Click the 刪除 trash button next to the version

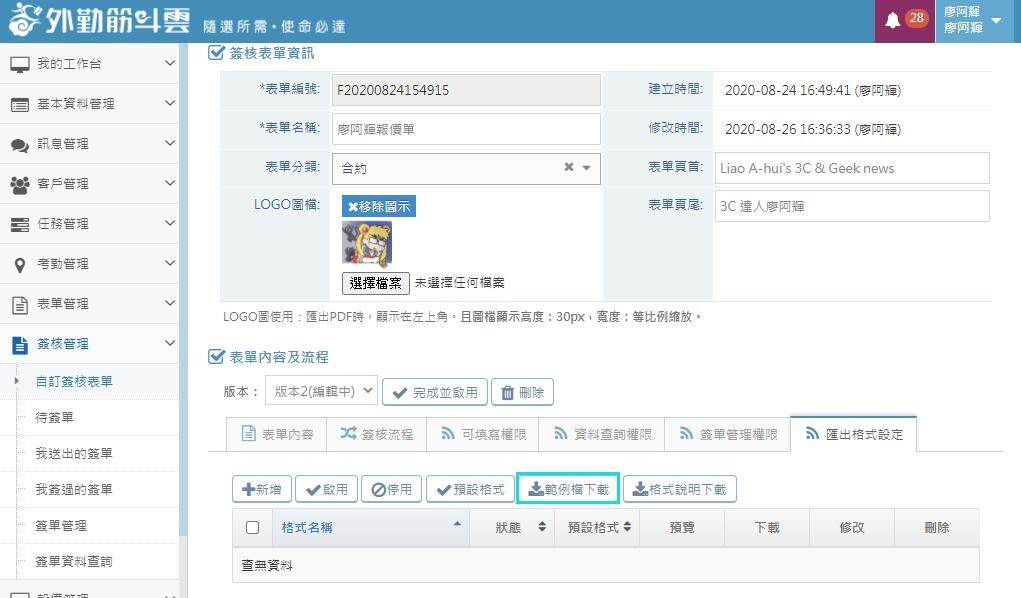(522, 392)
